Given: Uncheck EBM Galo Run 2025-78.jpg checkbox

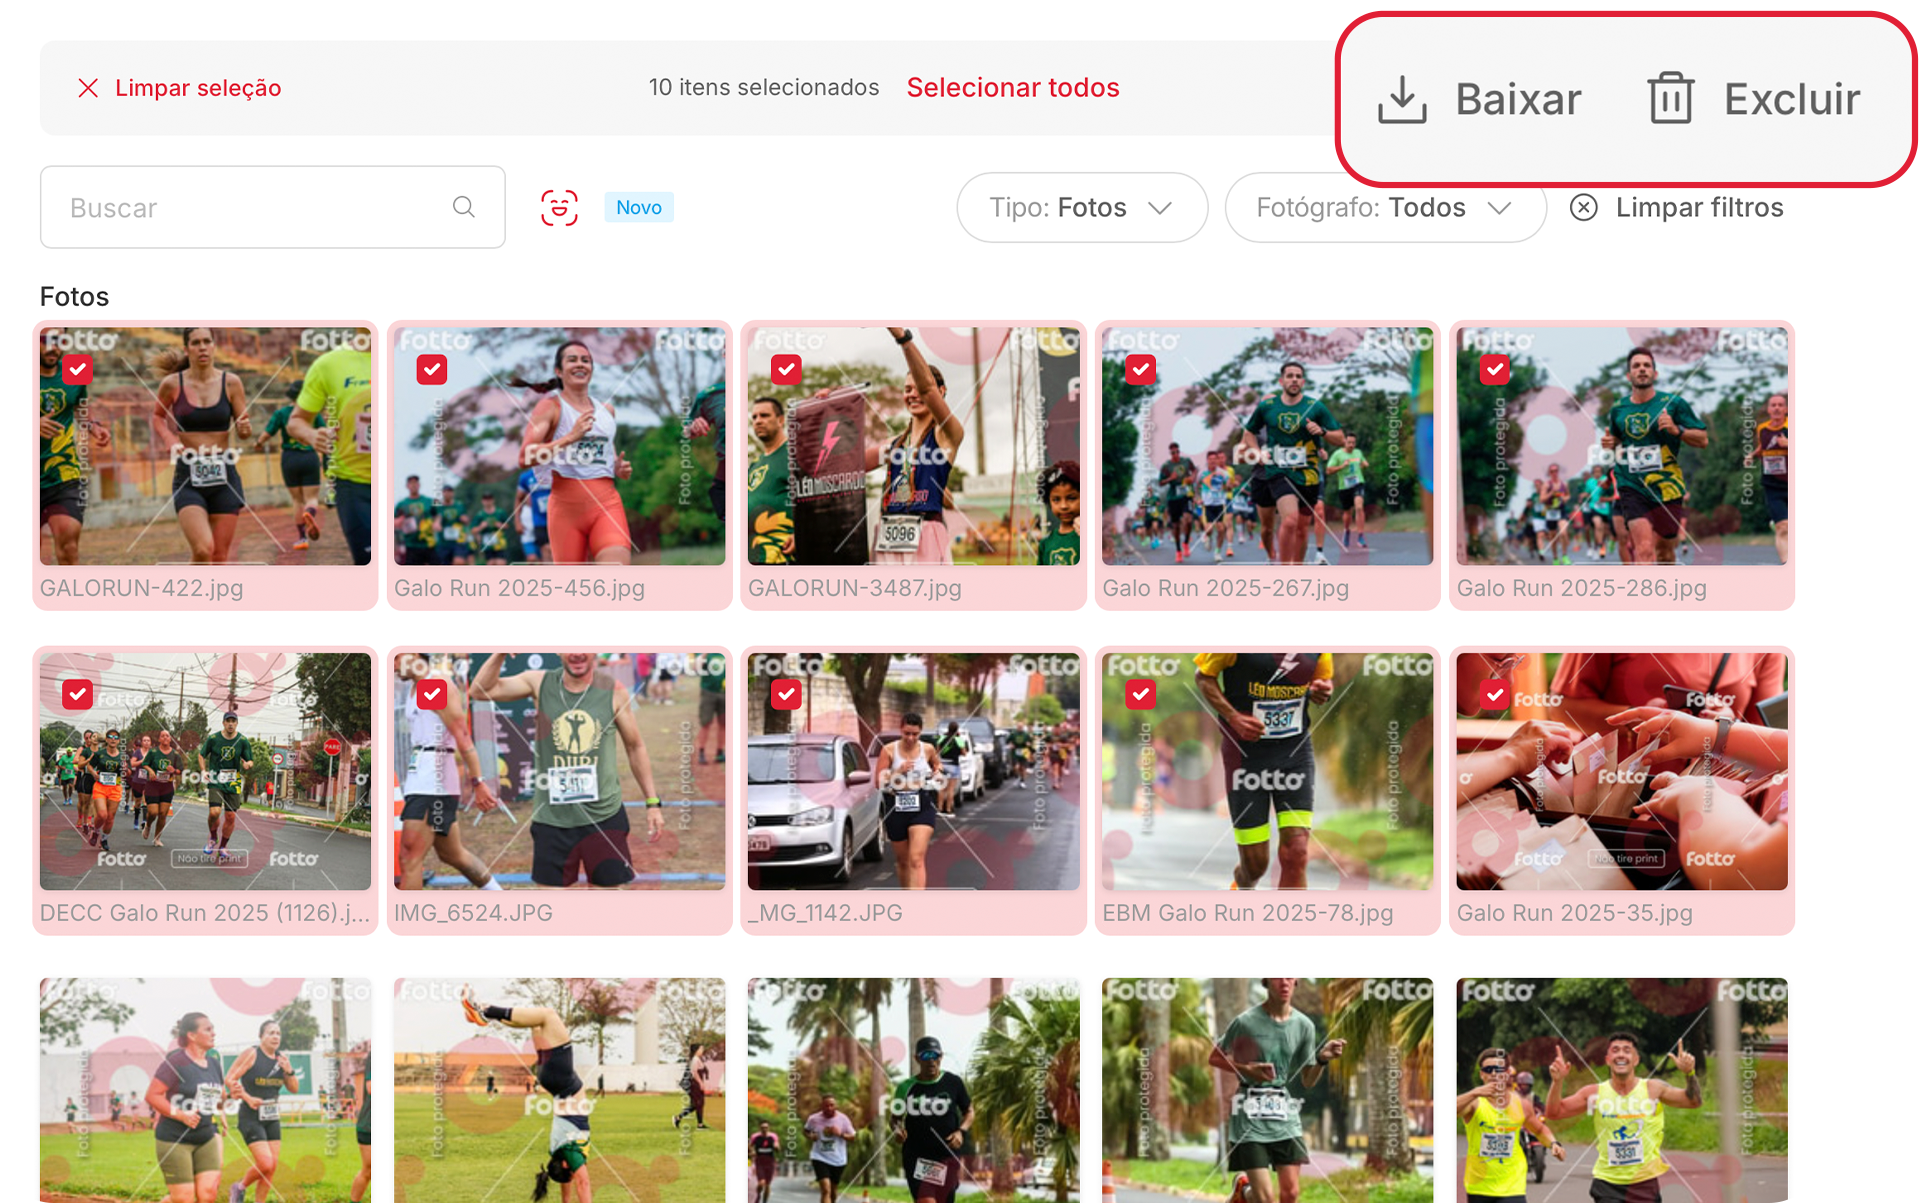Looking at the screenshot, I should coord(1140,694).
